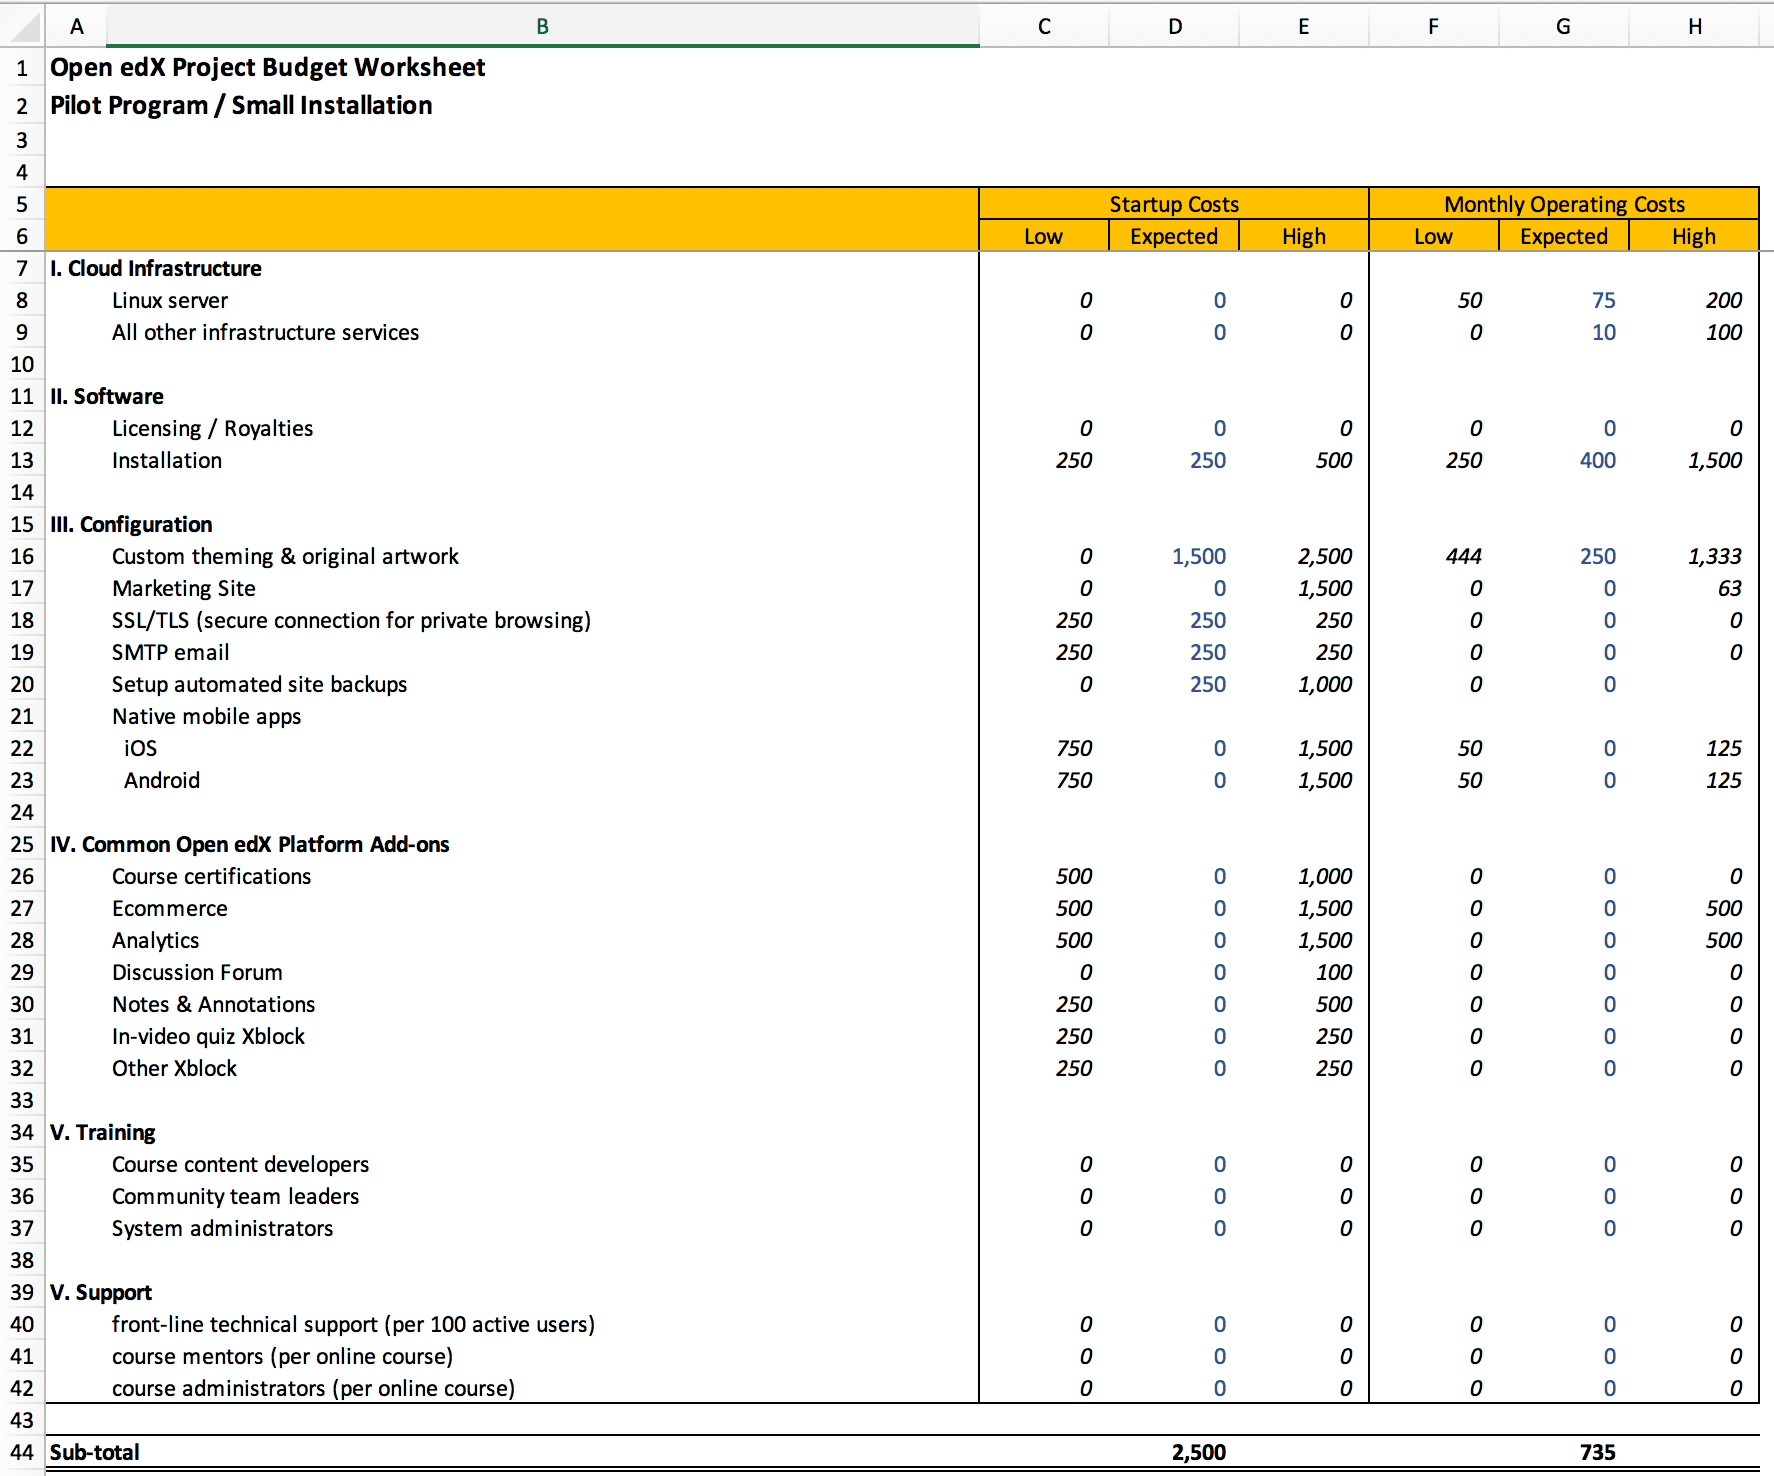Click row 44 header
The width and height of the screenshot is (1774, 1476).
(22, 1452)
